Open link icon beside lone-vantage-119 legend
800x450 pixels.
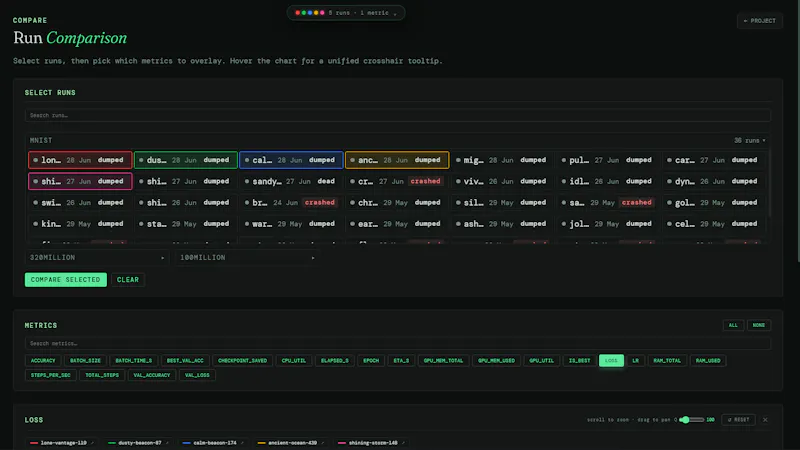pos(92,443)
